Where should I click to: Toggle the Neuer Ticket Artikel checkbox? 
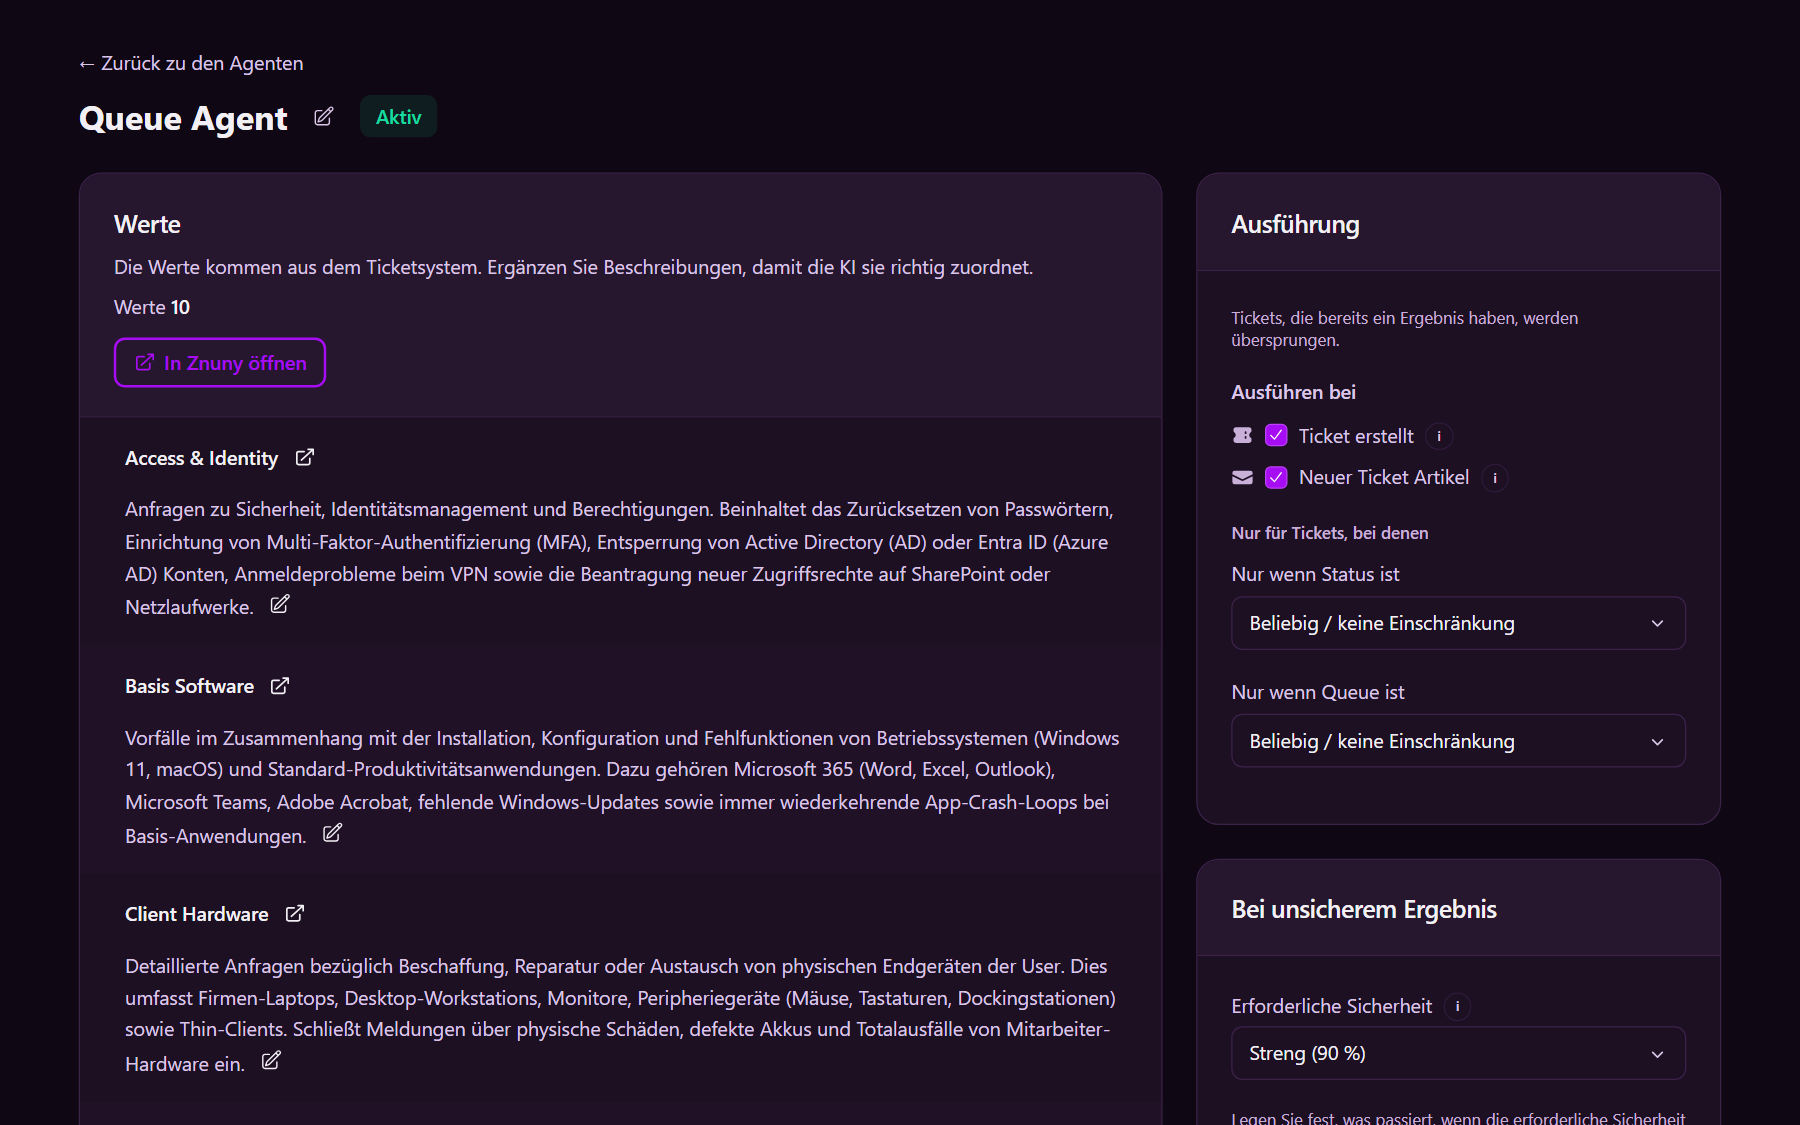(x=1276, y=477)
